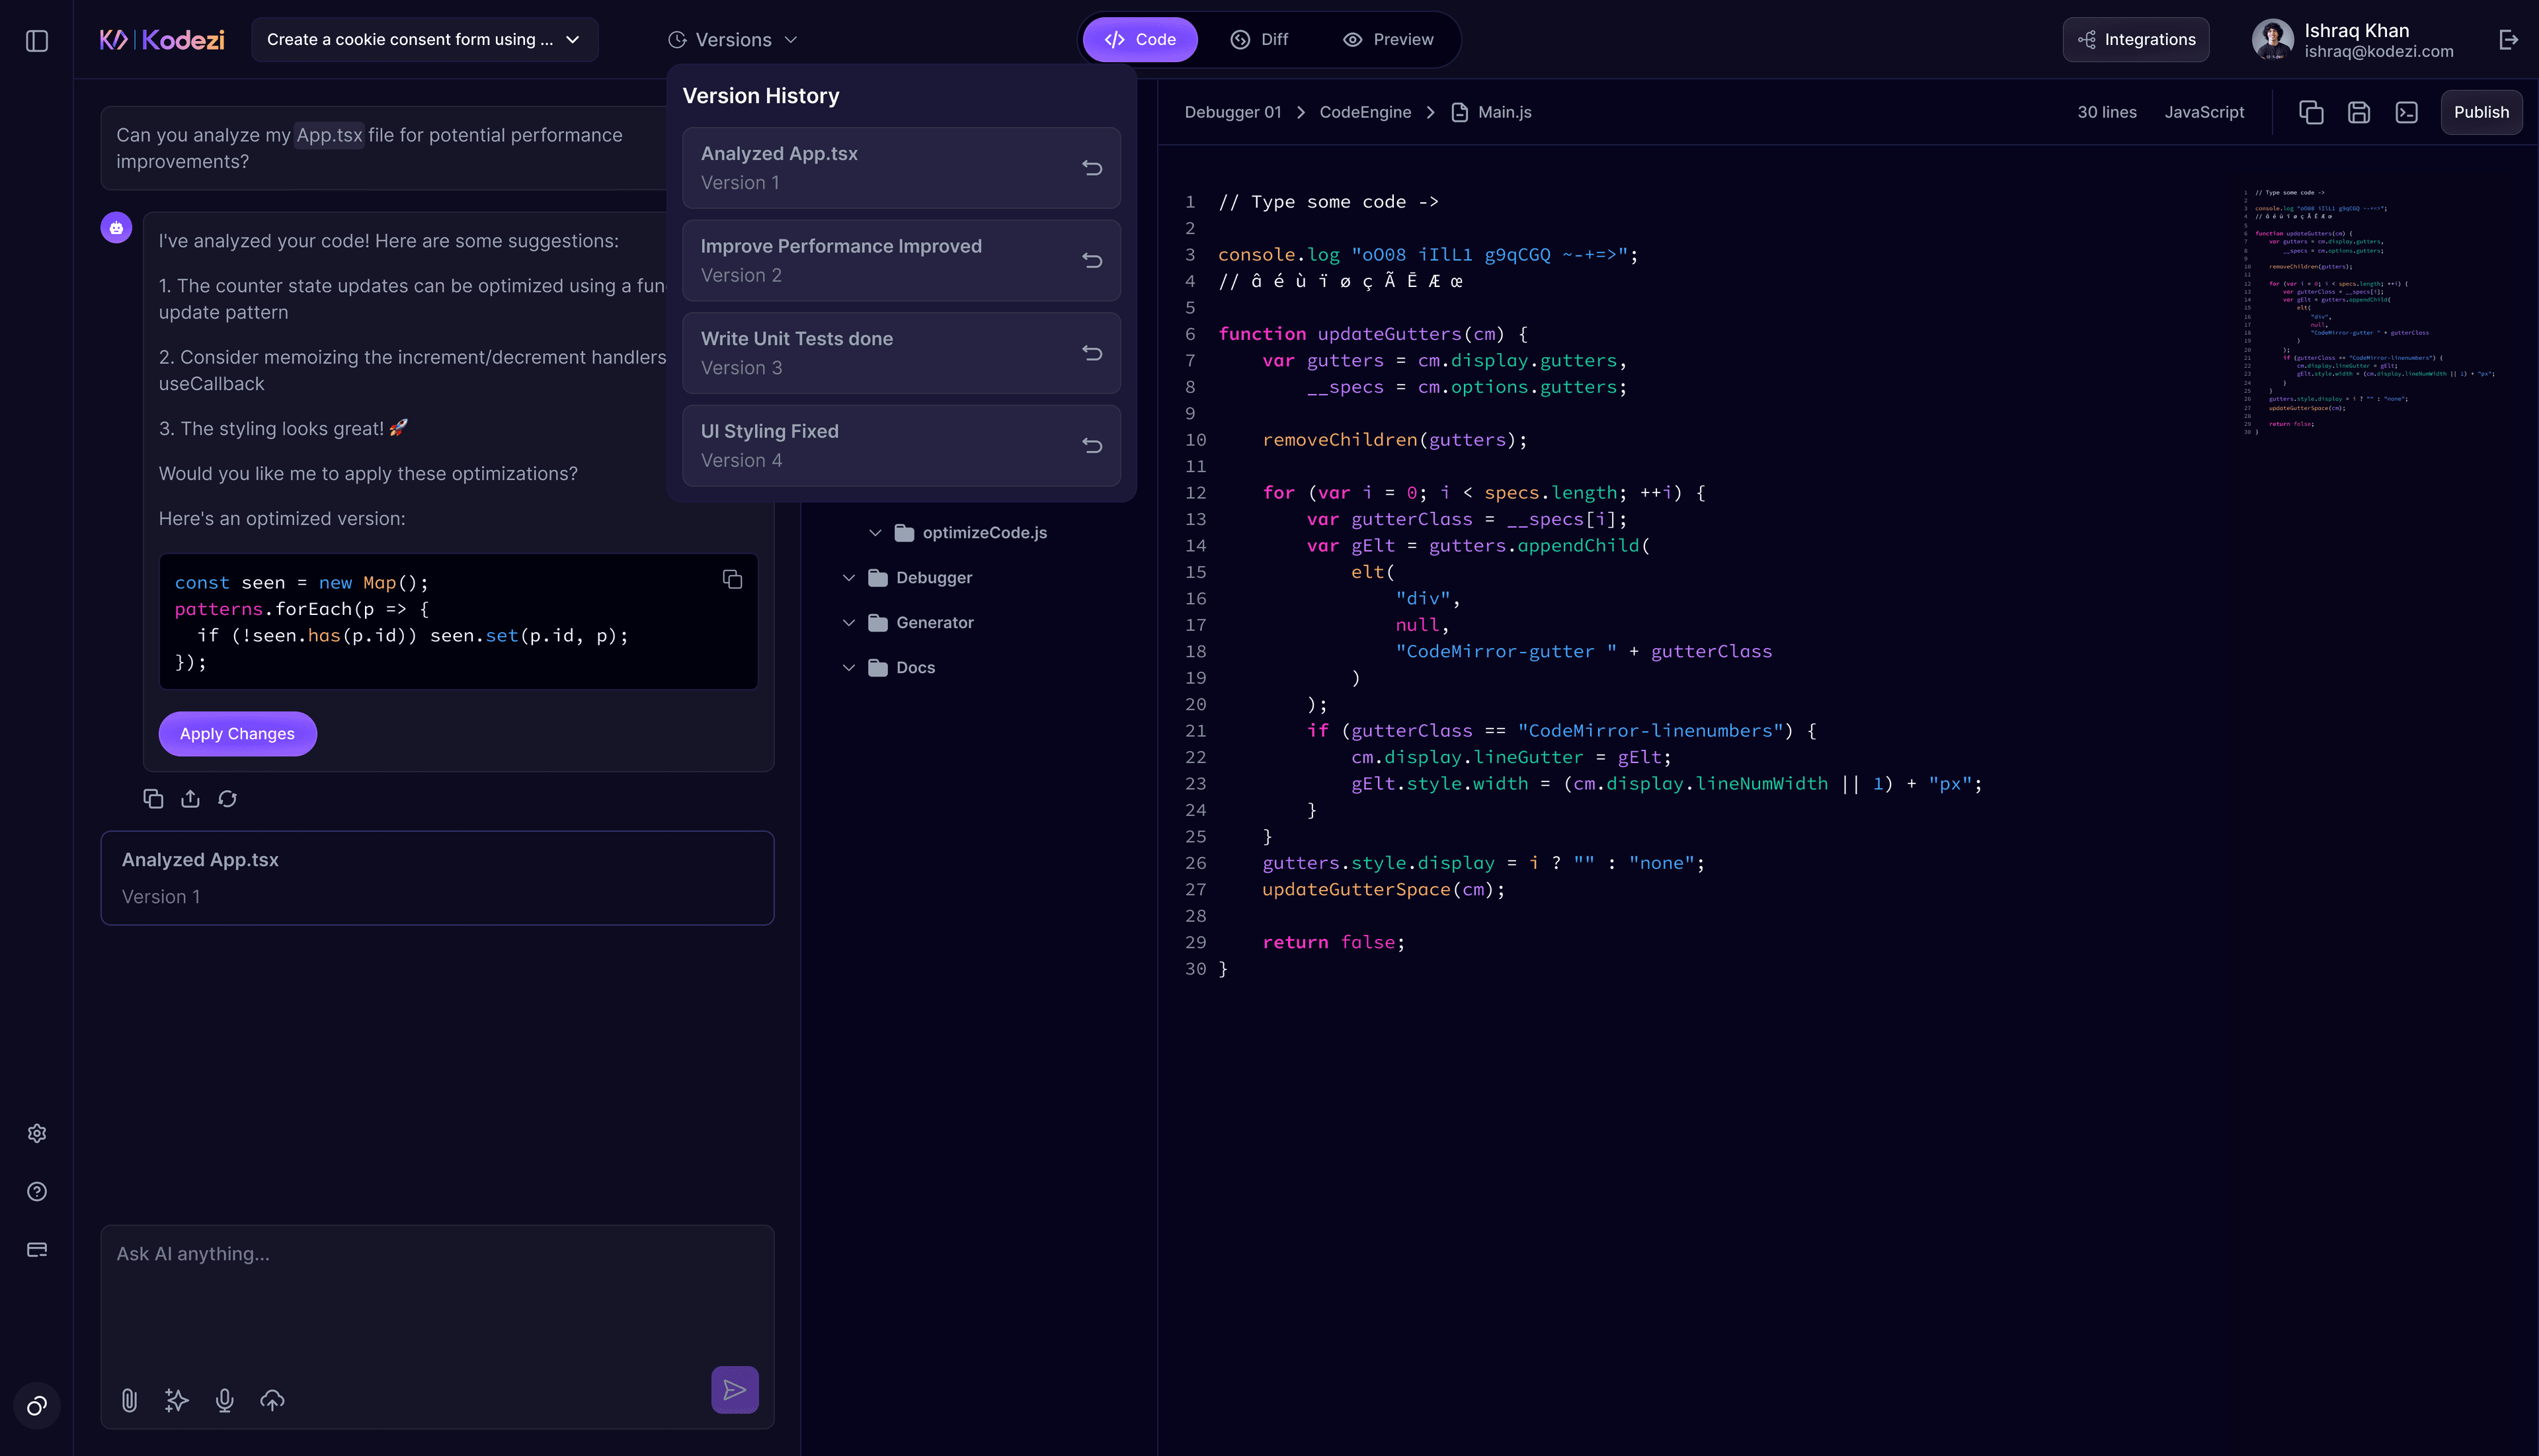The image size is (2539, 1456).
Task: Expand the Docs folder chevron
Action: [x=849, y=668]
